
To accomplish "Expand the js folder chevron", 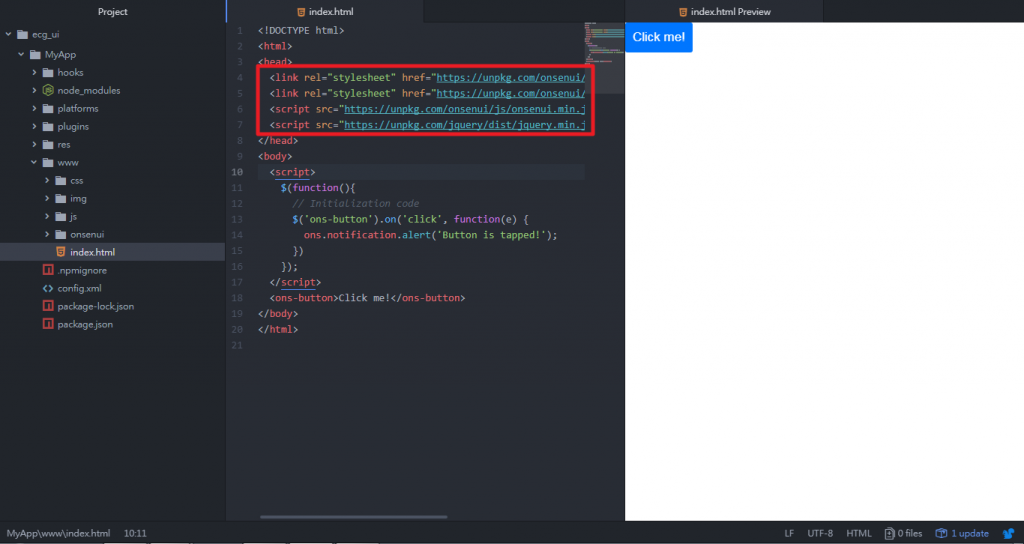I will [x=47, y=216].
